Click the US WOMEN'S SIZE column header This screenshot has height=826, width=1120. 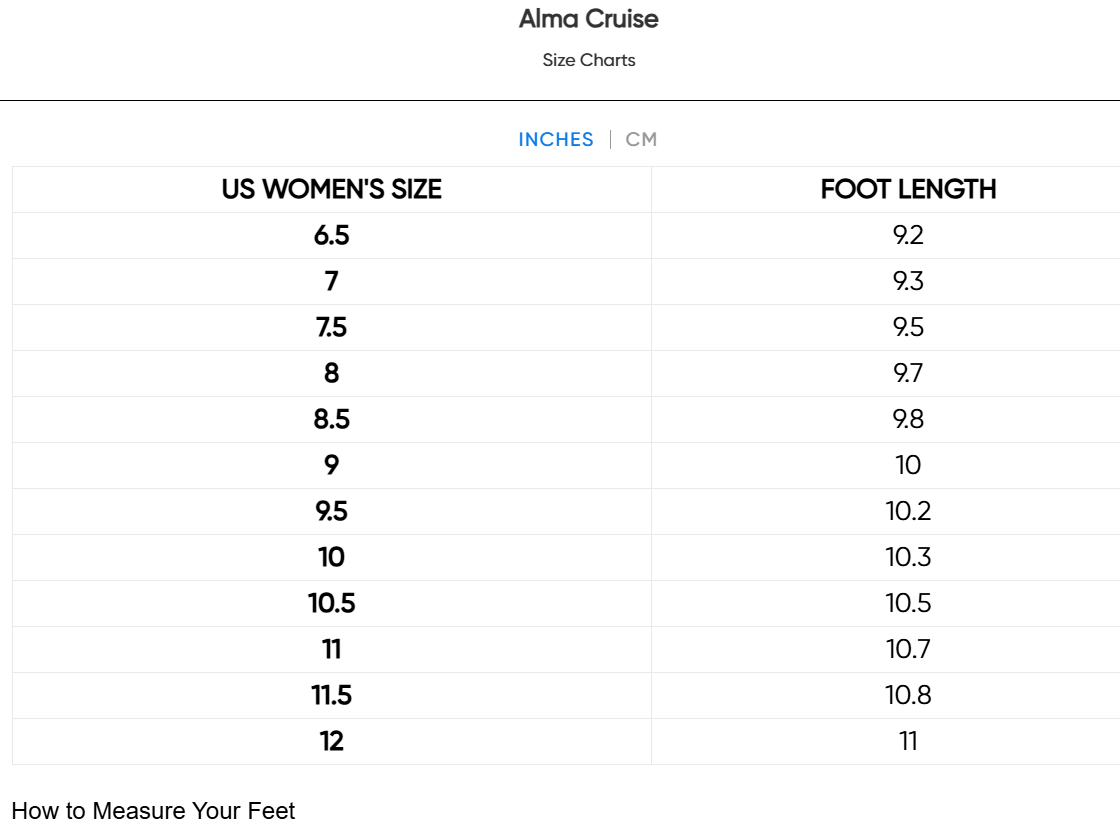coord(331,189)
